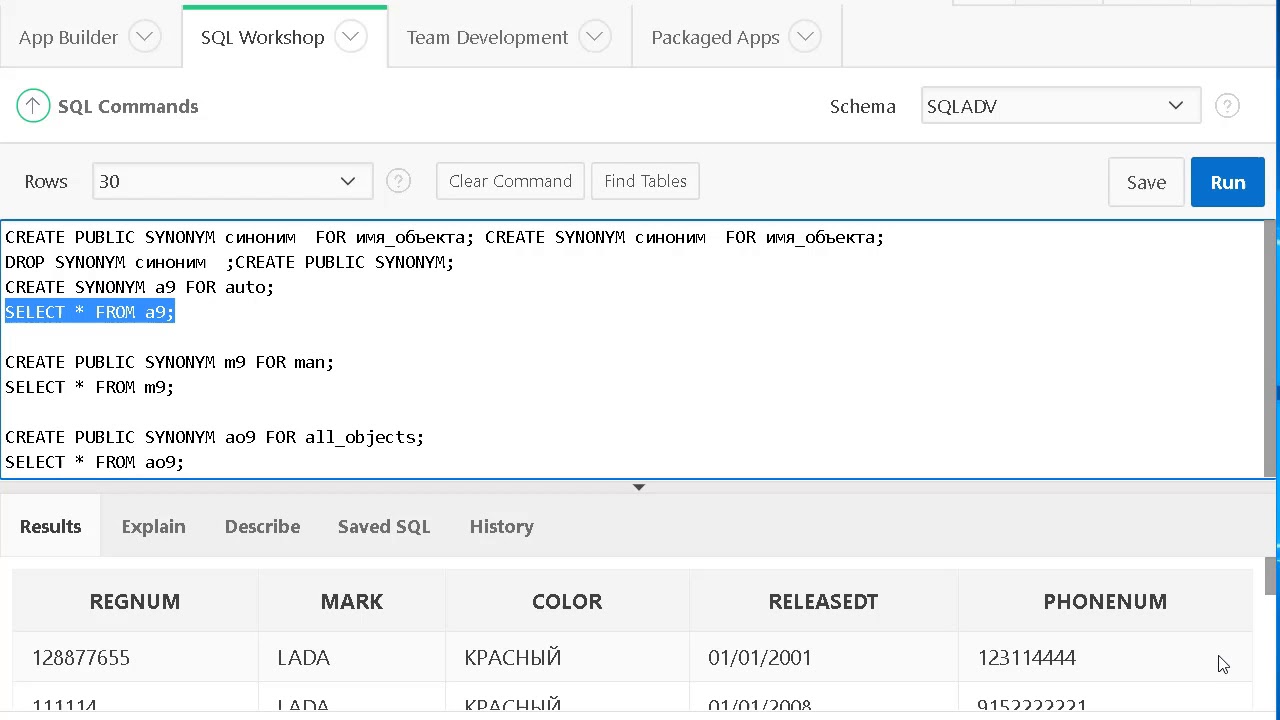Switch to the Explain tab
Viewport: 1280px width, 720px height.
[x=153, y=526]
